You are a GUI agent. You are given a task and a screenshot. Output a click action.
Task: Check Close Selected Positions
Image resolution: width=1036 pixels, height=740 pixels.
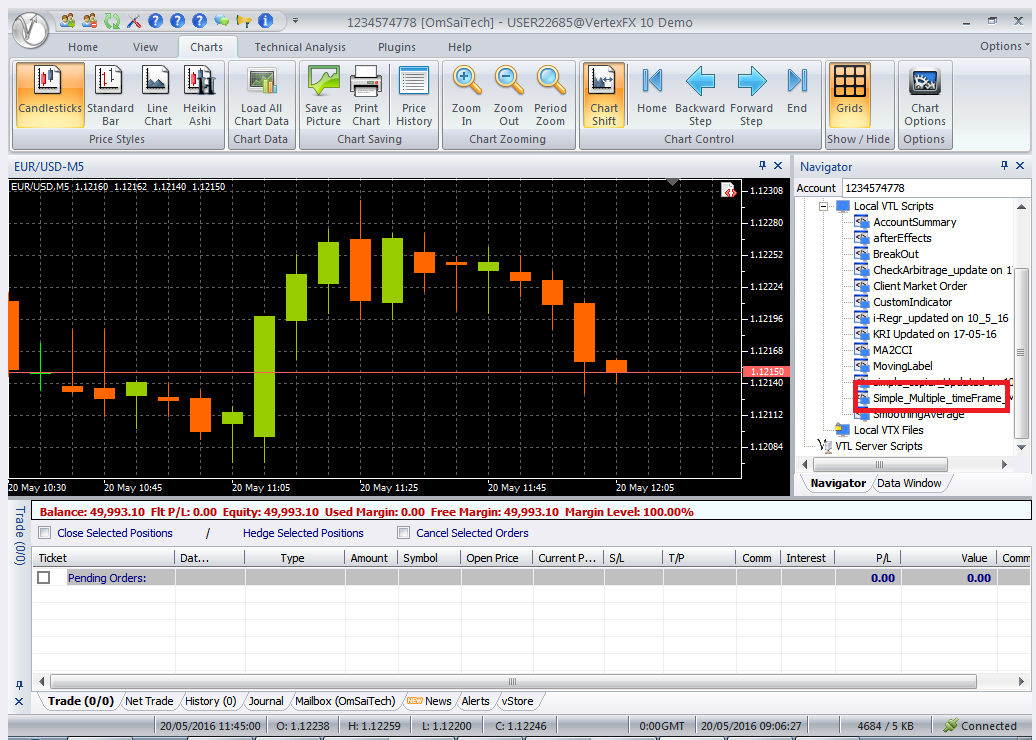click(x=43, y=533)
